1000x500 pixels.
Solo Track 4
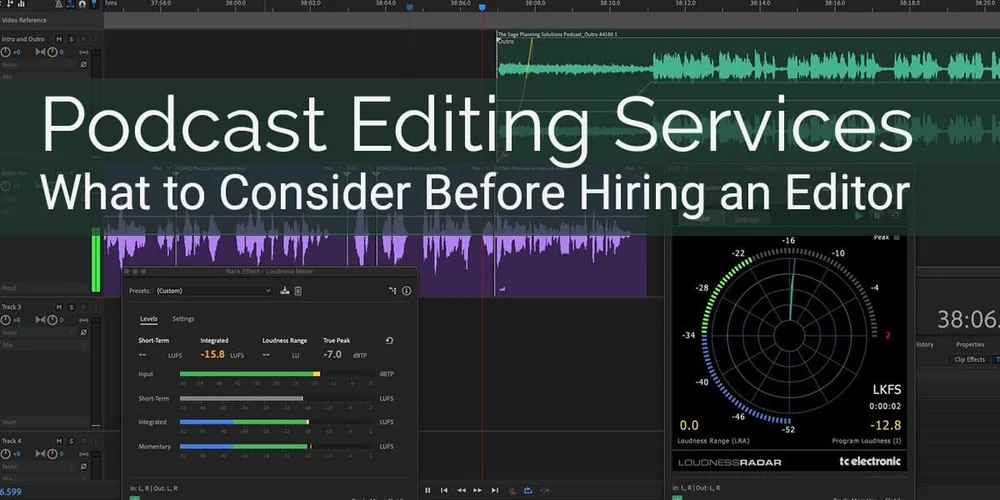click(x=71, y=441)
